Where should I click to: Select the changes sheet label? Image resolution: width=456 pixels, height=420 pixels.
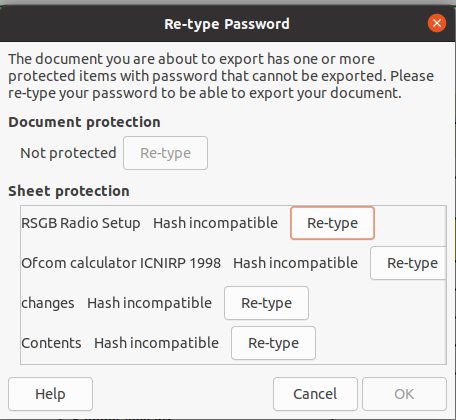click(x=48, y=303)
